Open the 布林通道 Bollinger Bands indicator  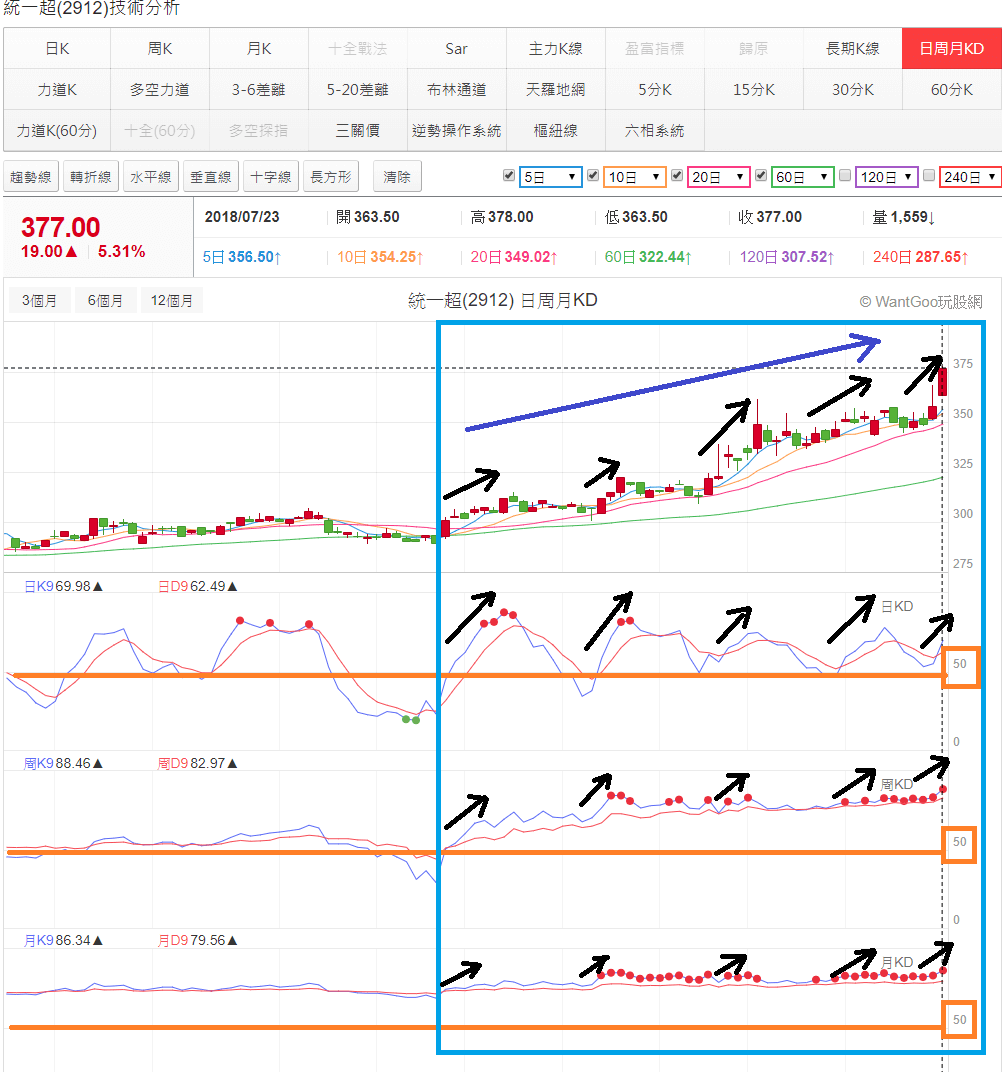(456, 89)
